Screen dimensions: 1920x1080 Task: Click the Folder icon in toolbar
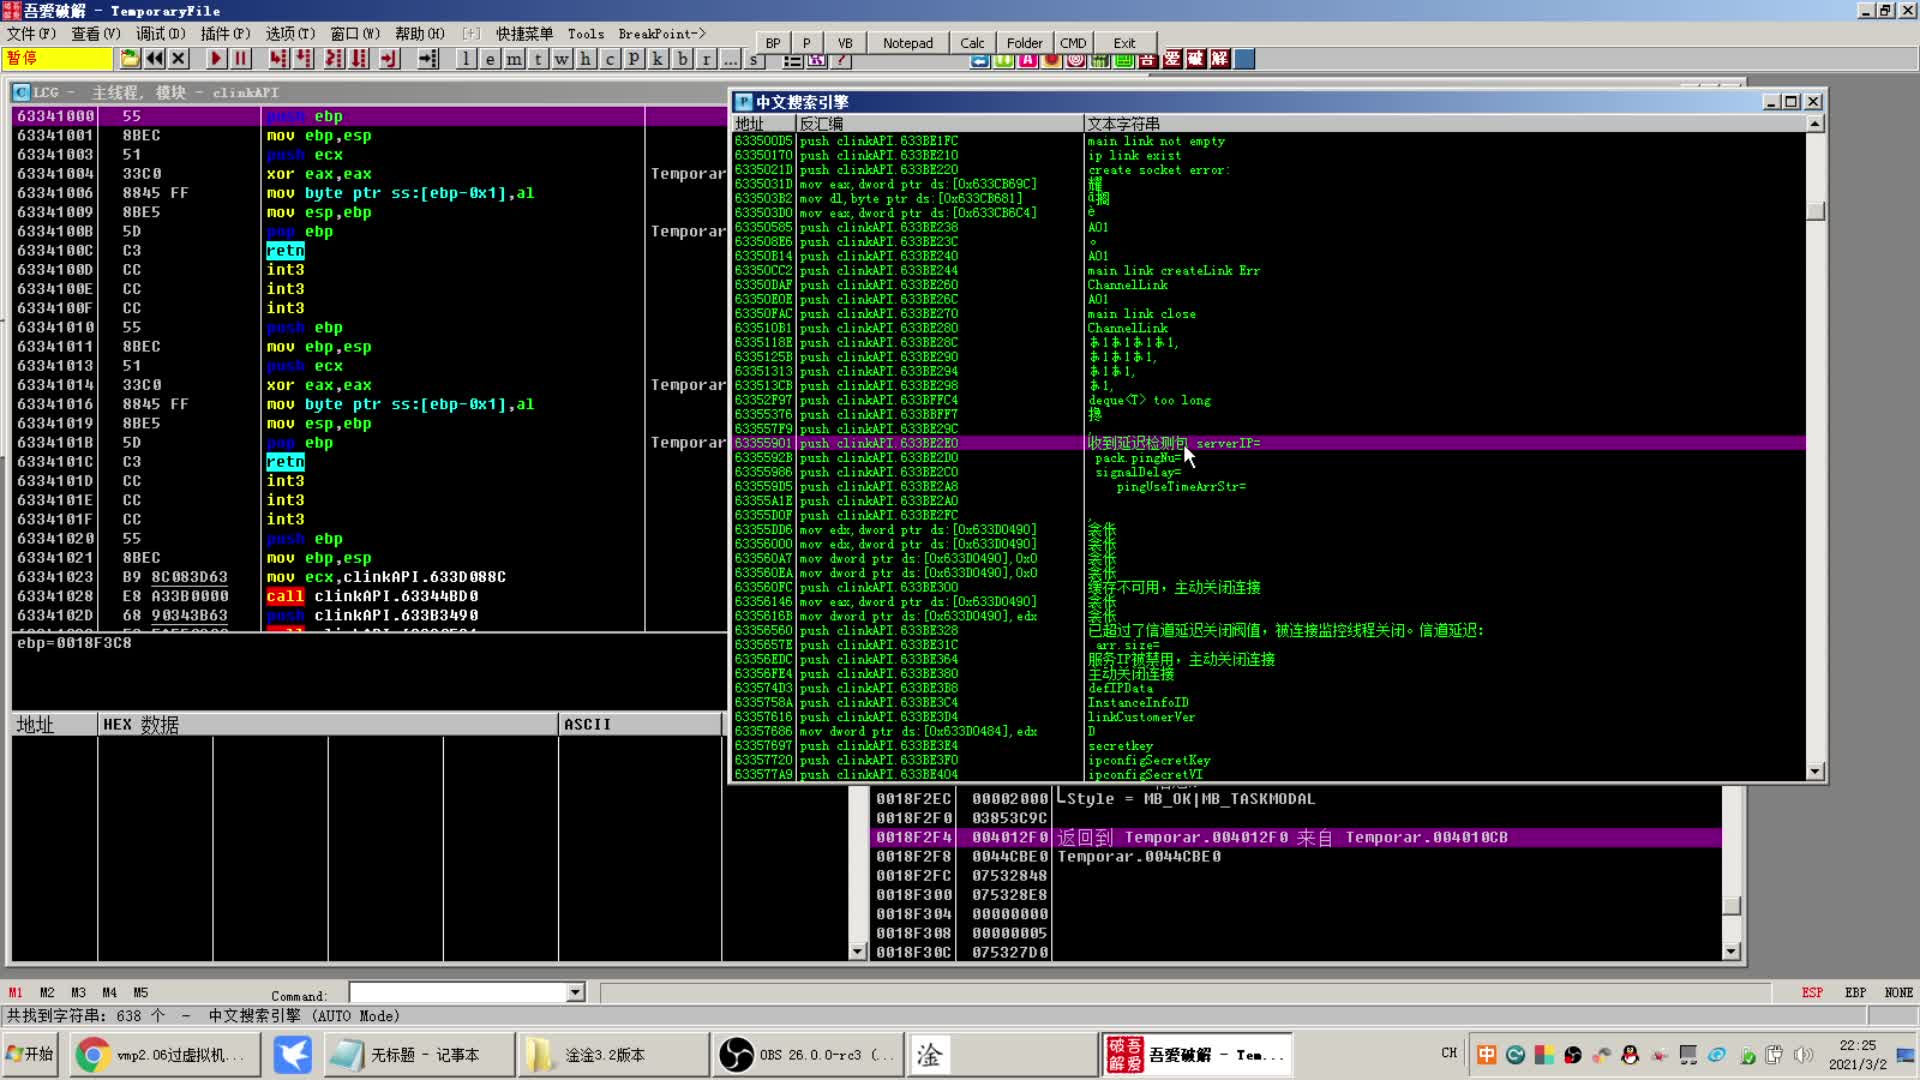tap(1026, 42)
